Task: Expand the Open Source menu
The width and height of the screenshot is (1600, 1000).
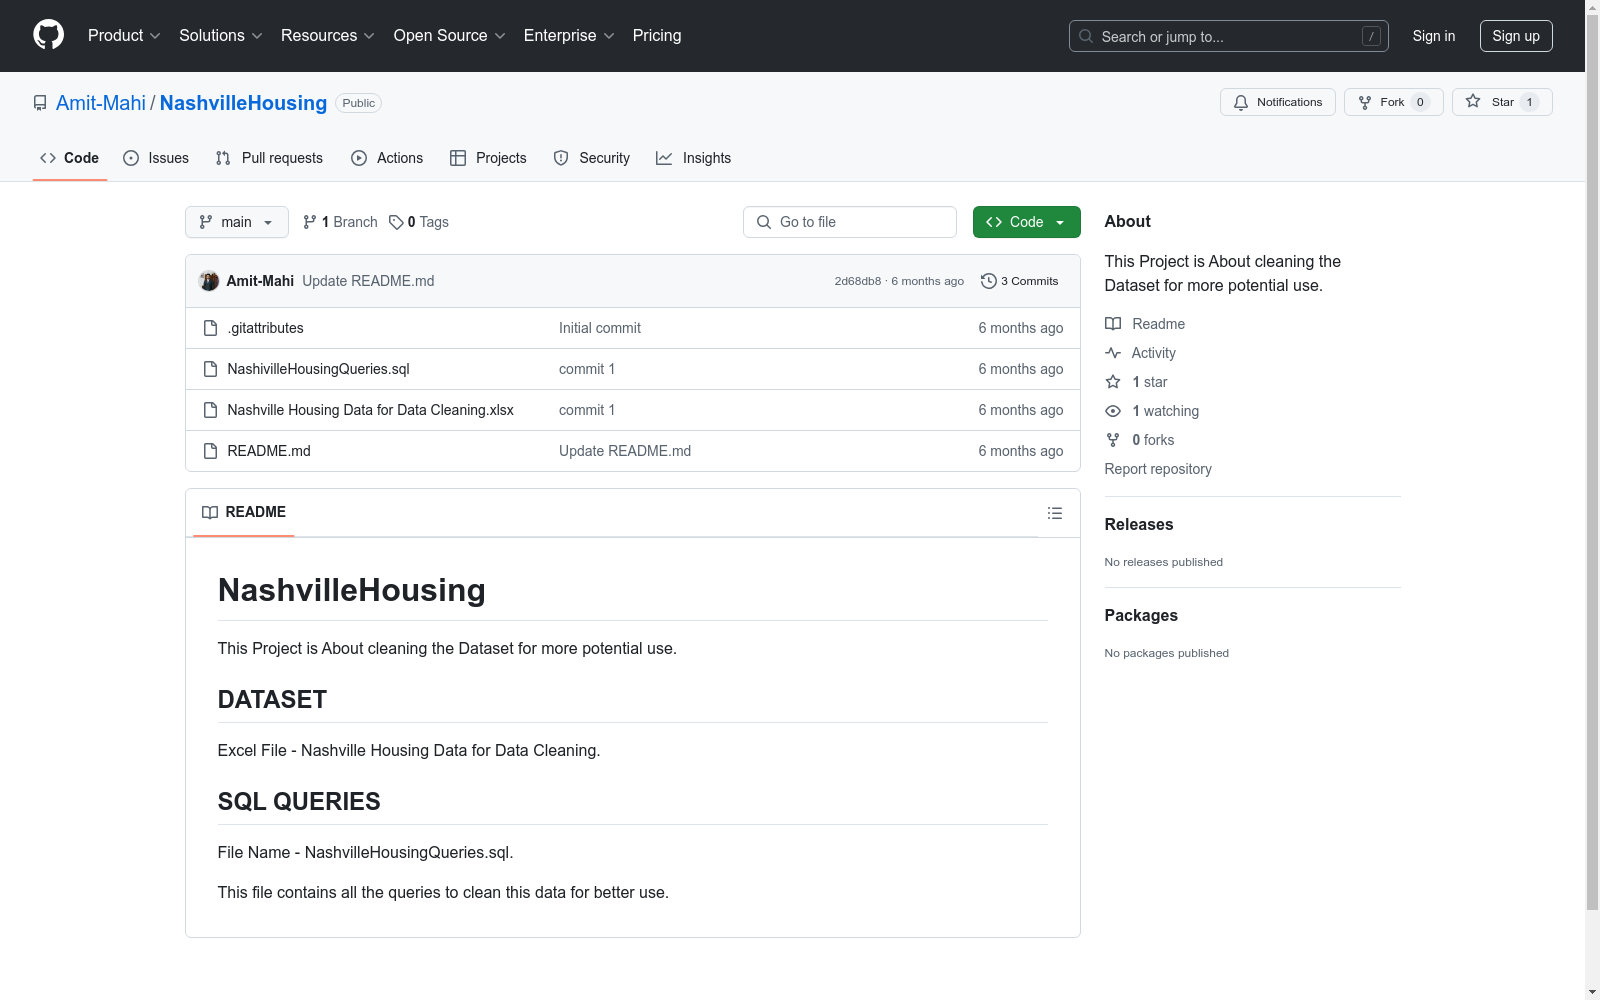Action: point(449,36)
